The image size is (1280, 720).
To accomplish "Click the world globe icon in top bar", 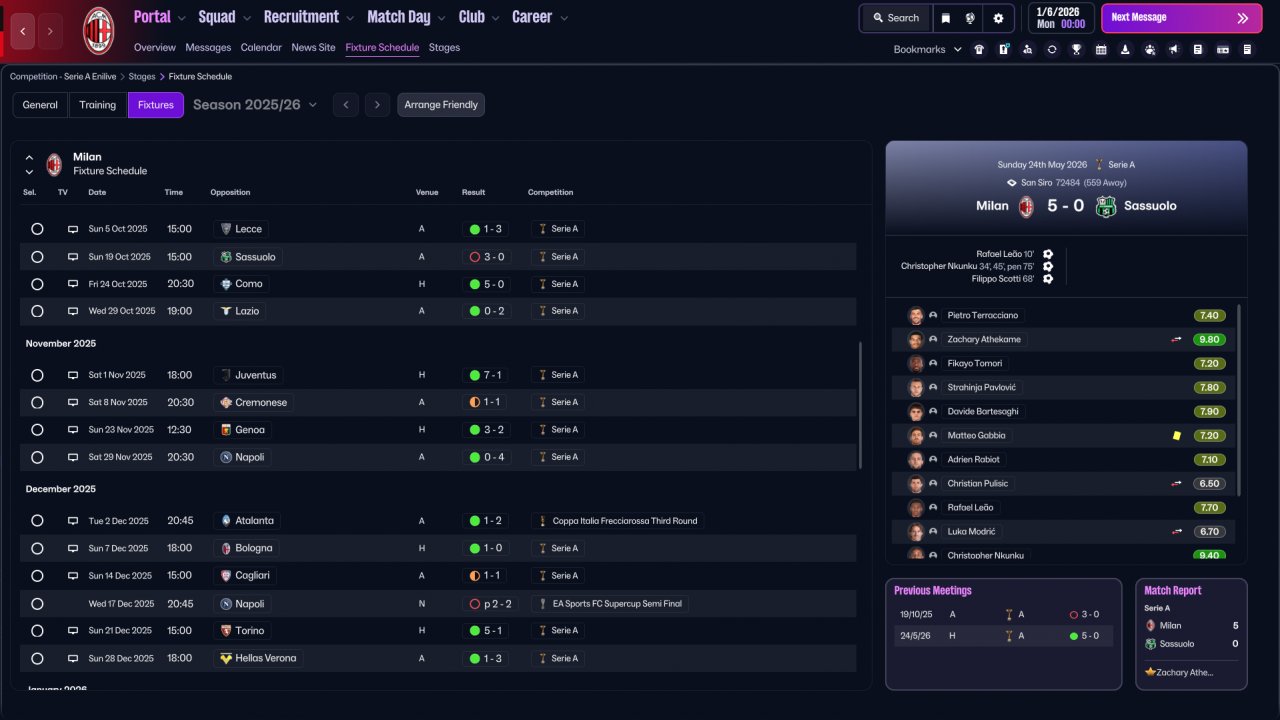I will 970,18.
